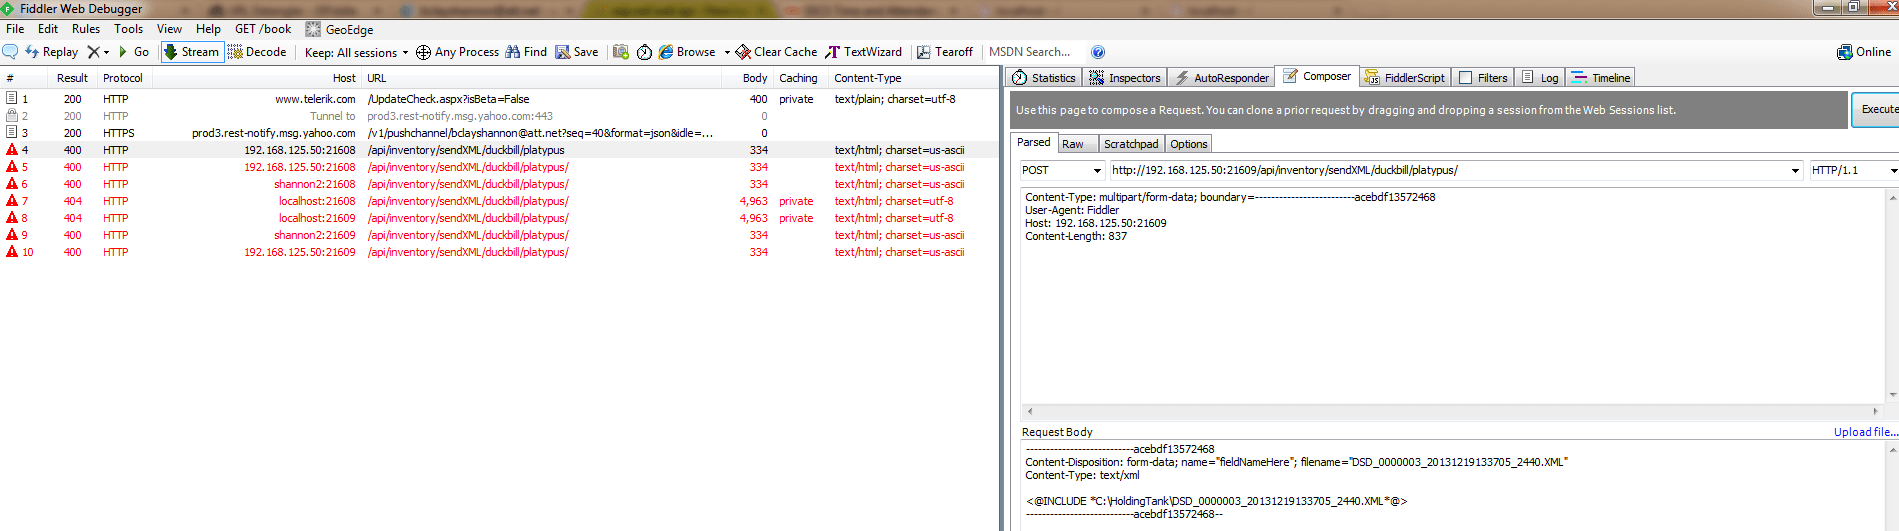Open the Keep: All sessions dropdown
The image size is (1899, 531).
(357, 53)
